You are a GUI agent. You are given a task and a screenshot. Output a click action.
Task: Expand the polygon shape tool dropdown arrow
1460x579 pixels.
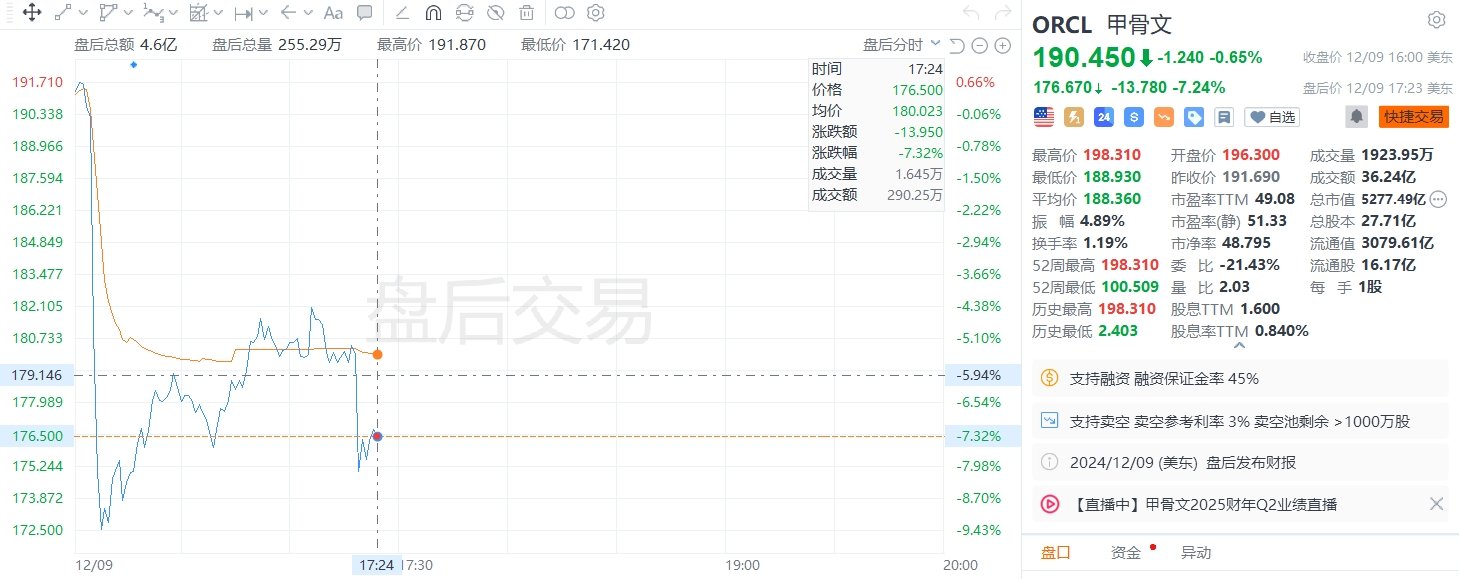click(x=127, y=13)
